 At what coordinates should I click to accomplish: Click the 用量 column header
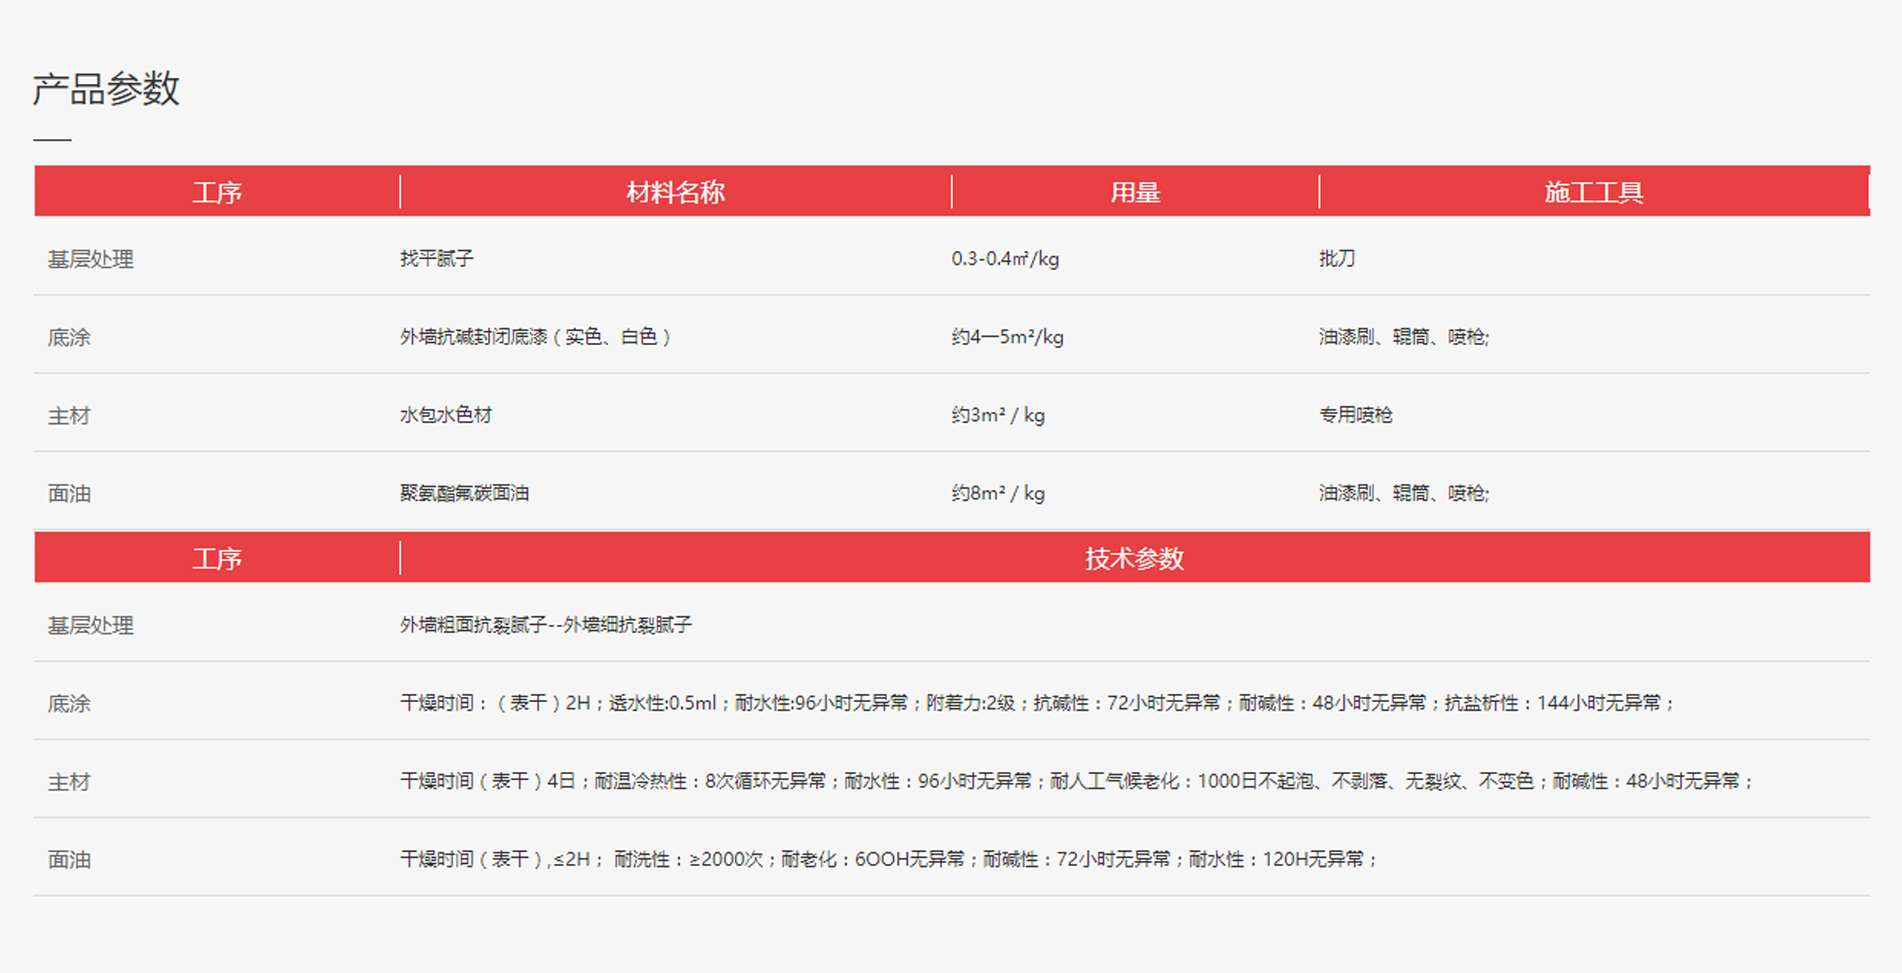[1134, 192]
